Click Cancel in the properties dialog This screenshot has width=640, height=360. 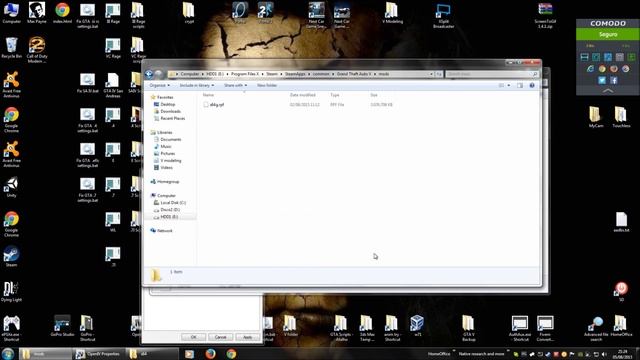pos(220,337)
